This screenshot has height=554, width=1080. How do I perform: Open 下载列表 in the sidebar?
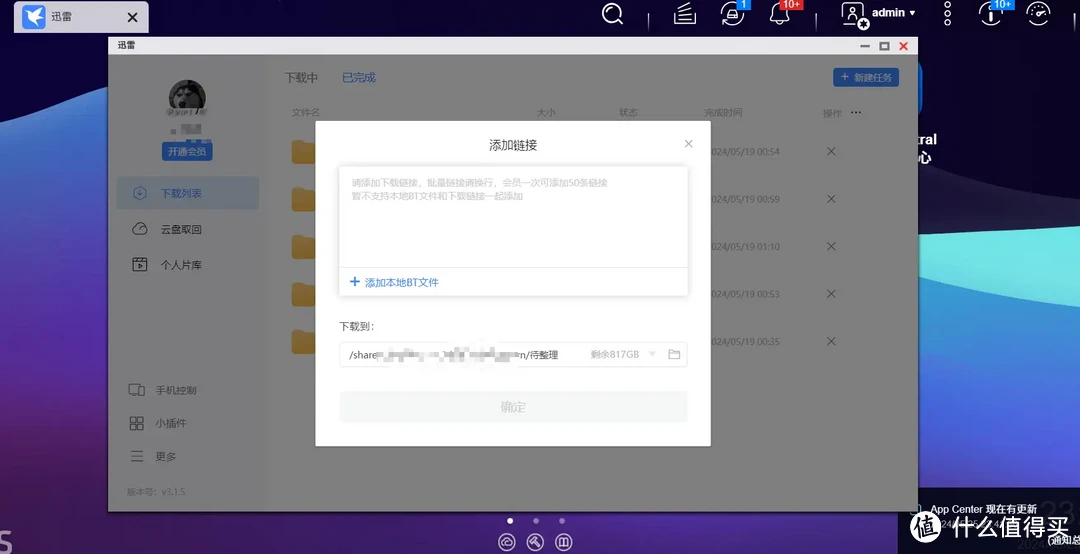(187, 193)
